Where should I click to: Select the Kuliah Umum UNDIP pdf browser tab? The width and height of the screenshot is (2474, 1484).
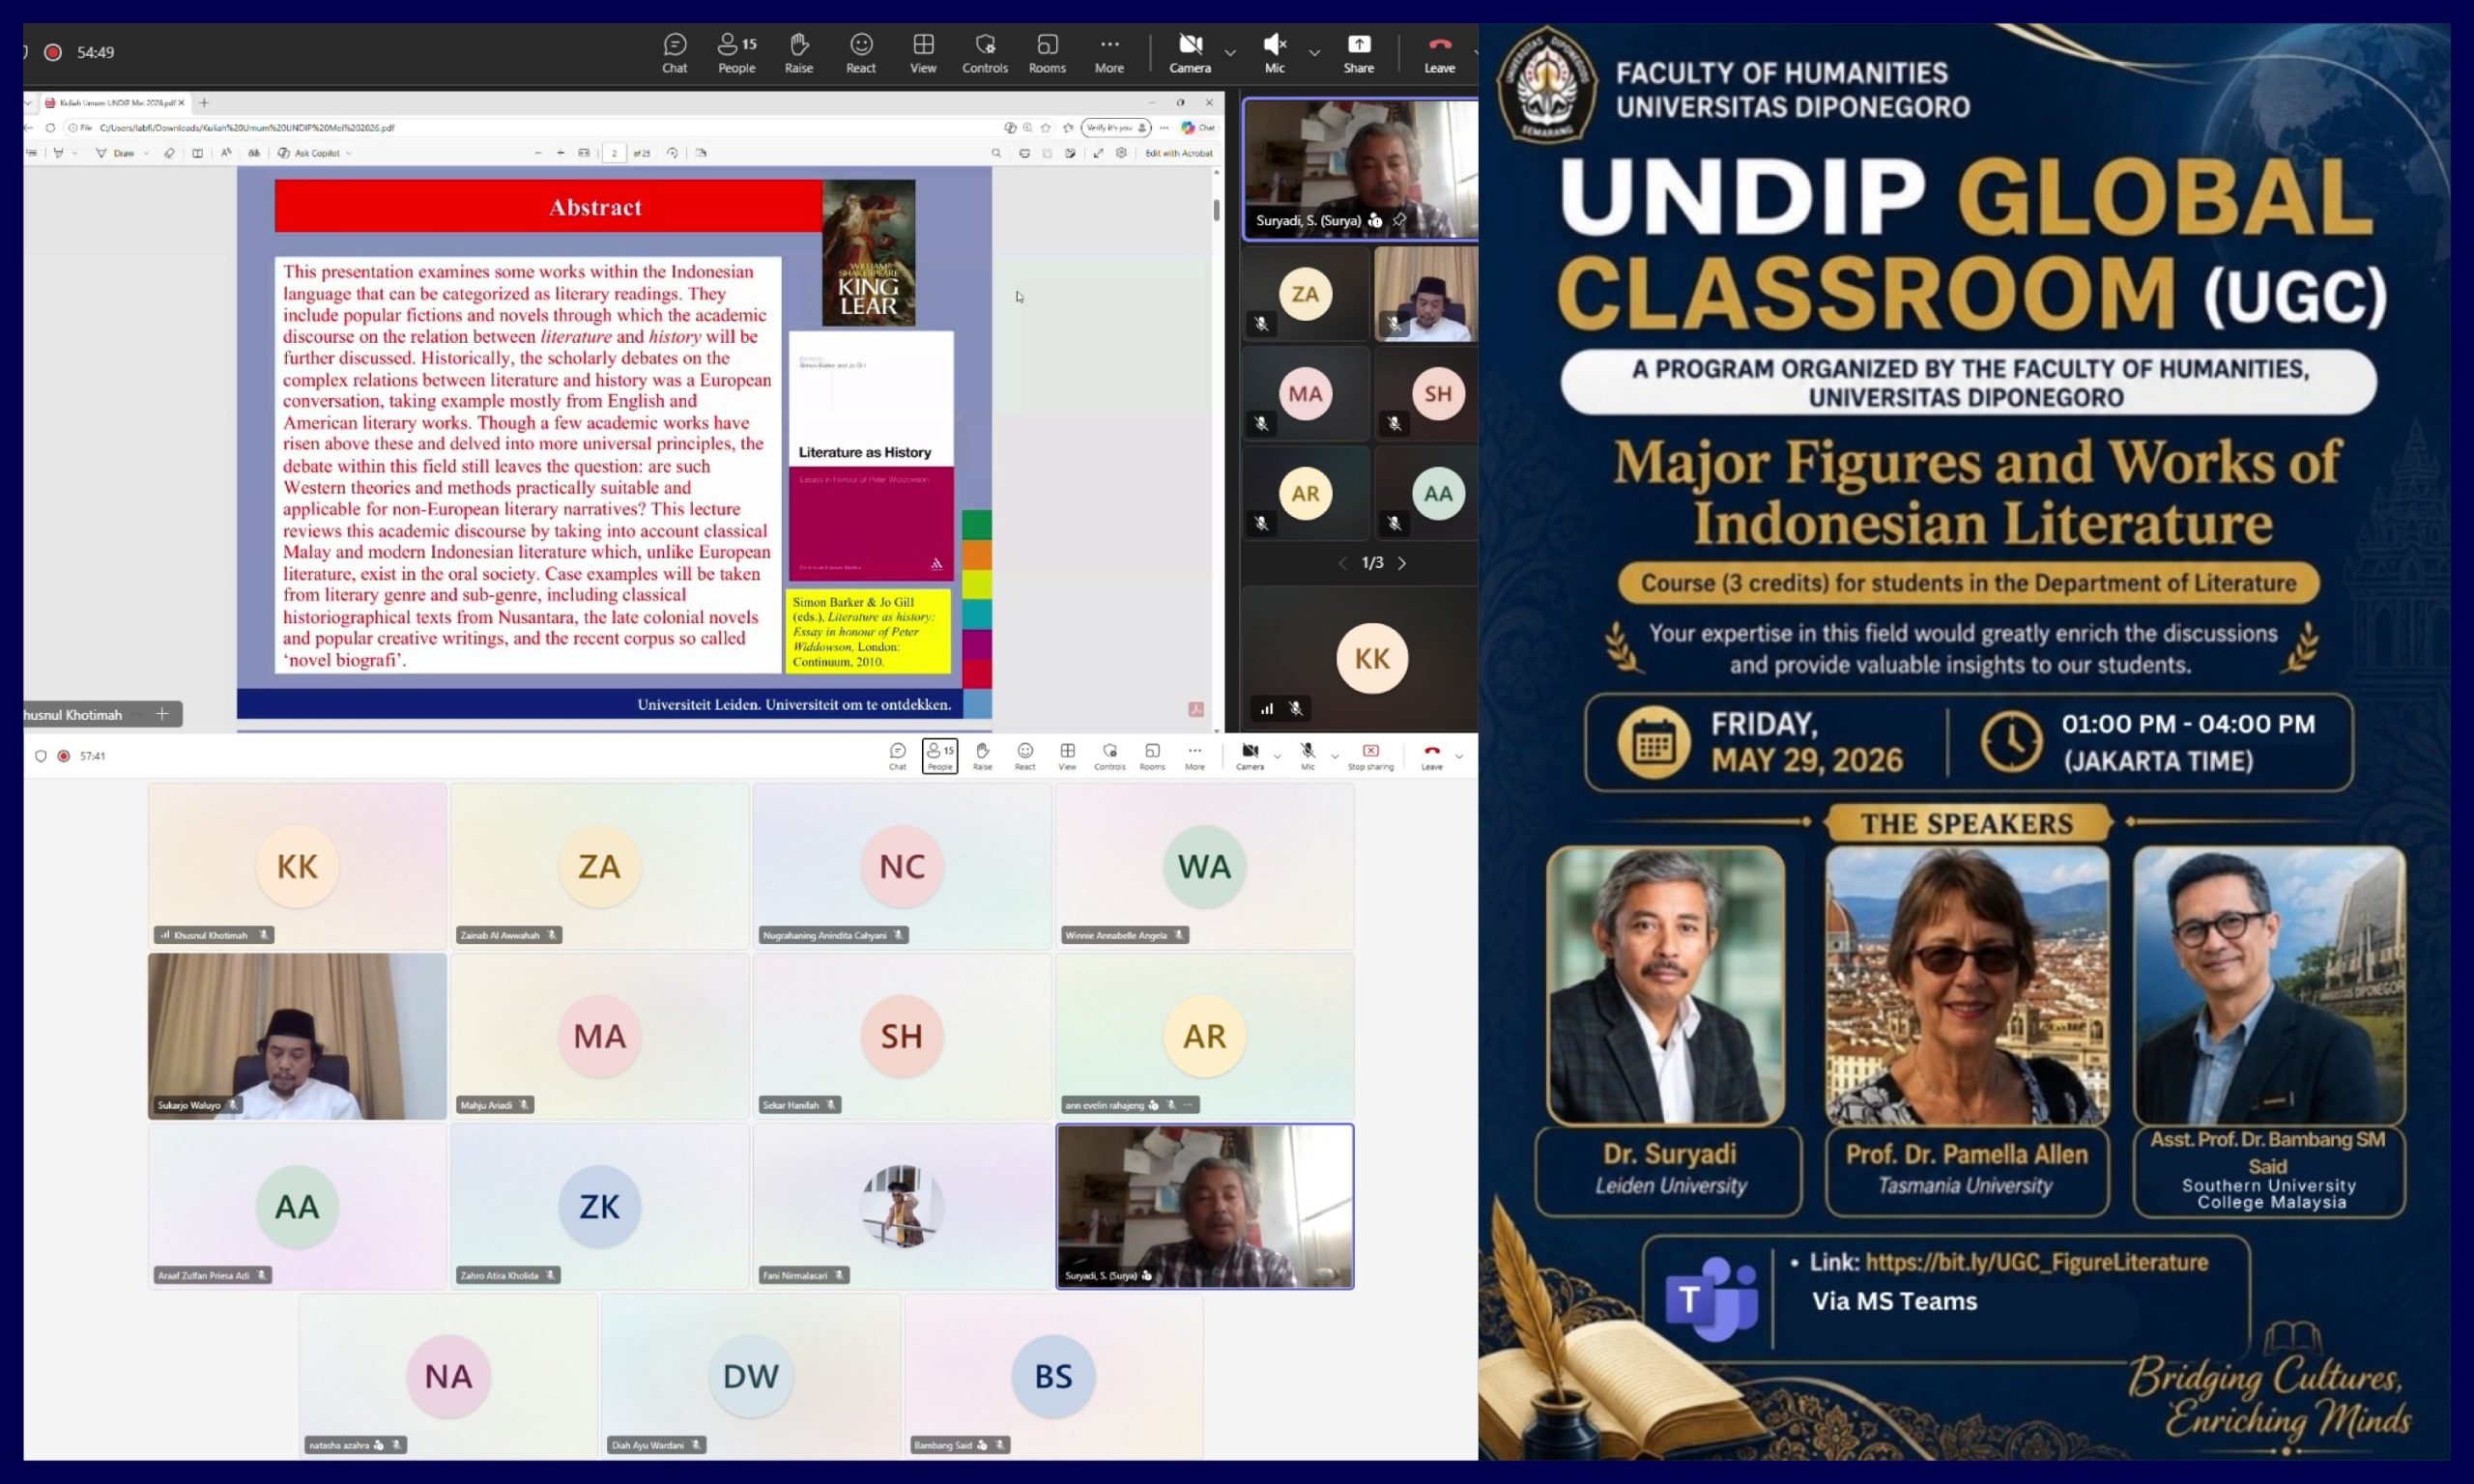pos(114,103)
